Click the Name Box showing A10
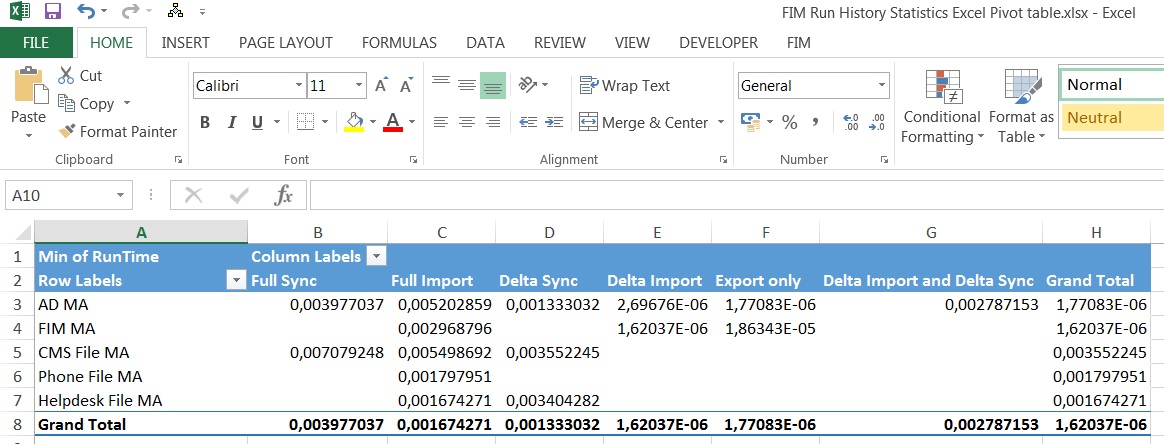 click(x=59, y=196)
